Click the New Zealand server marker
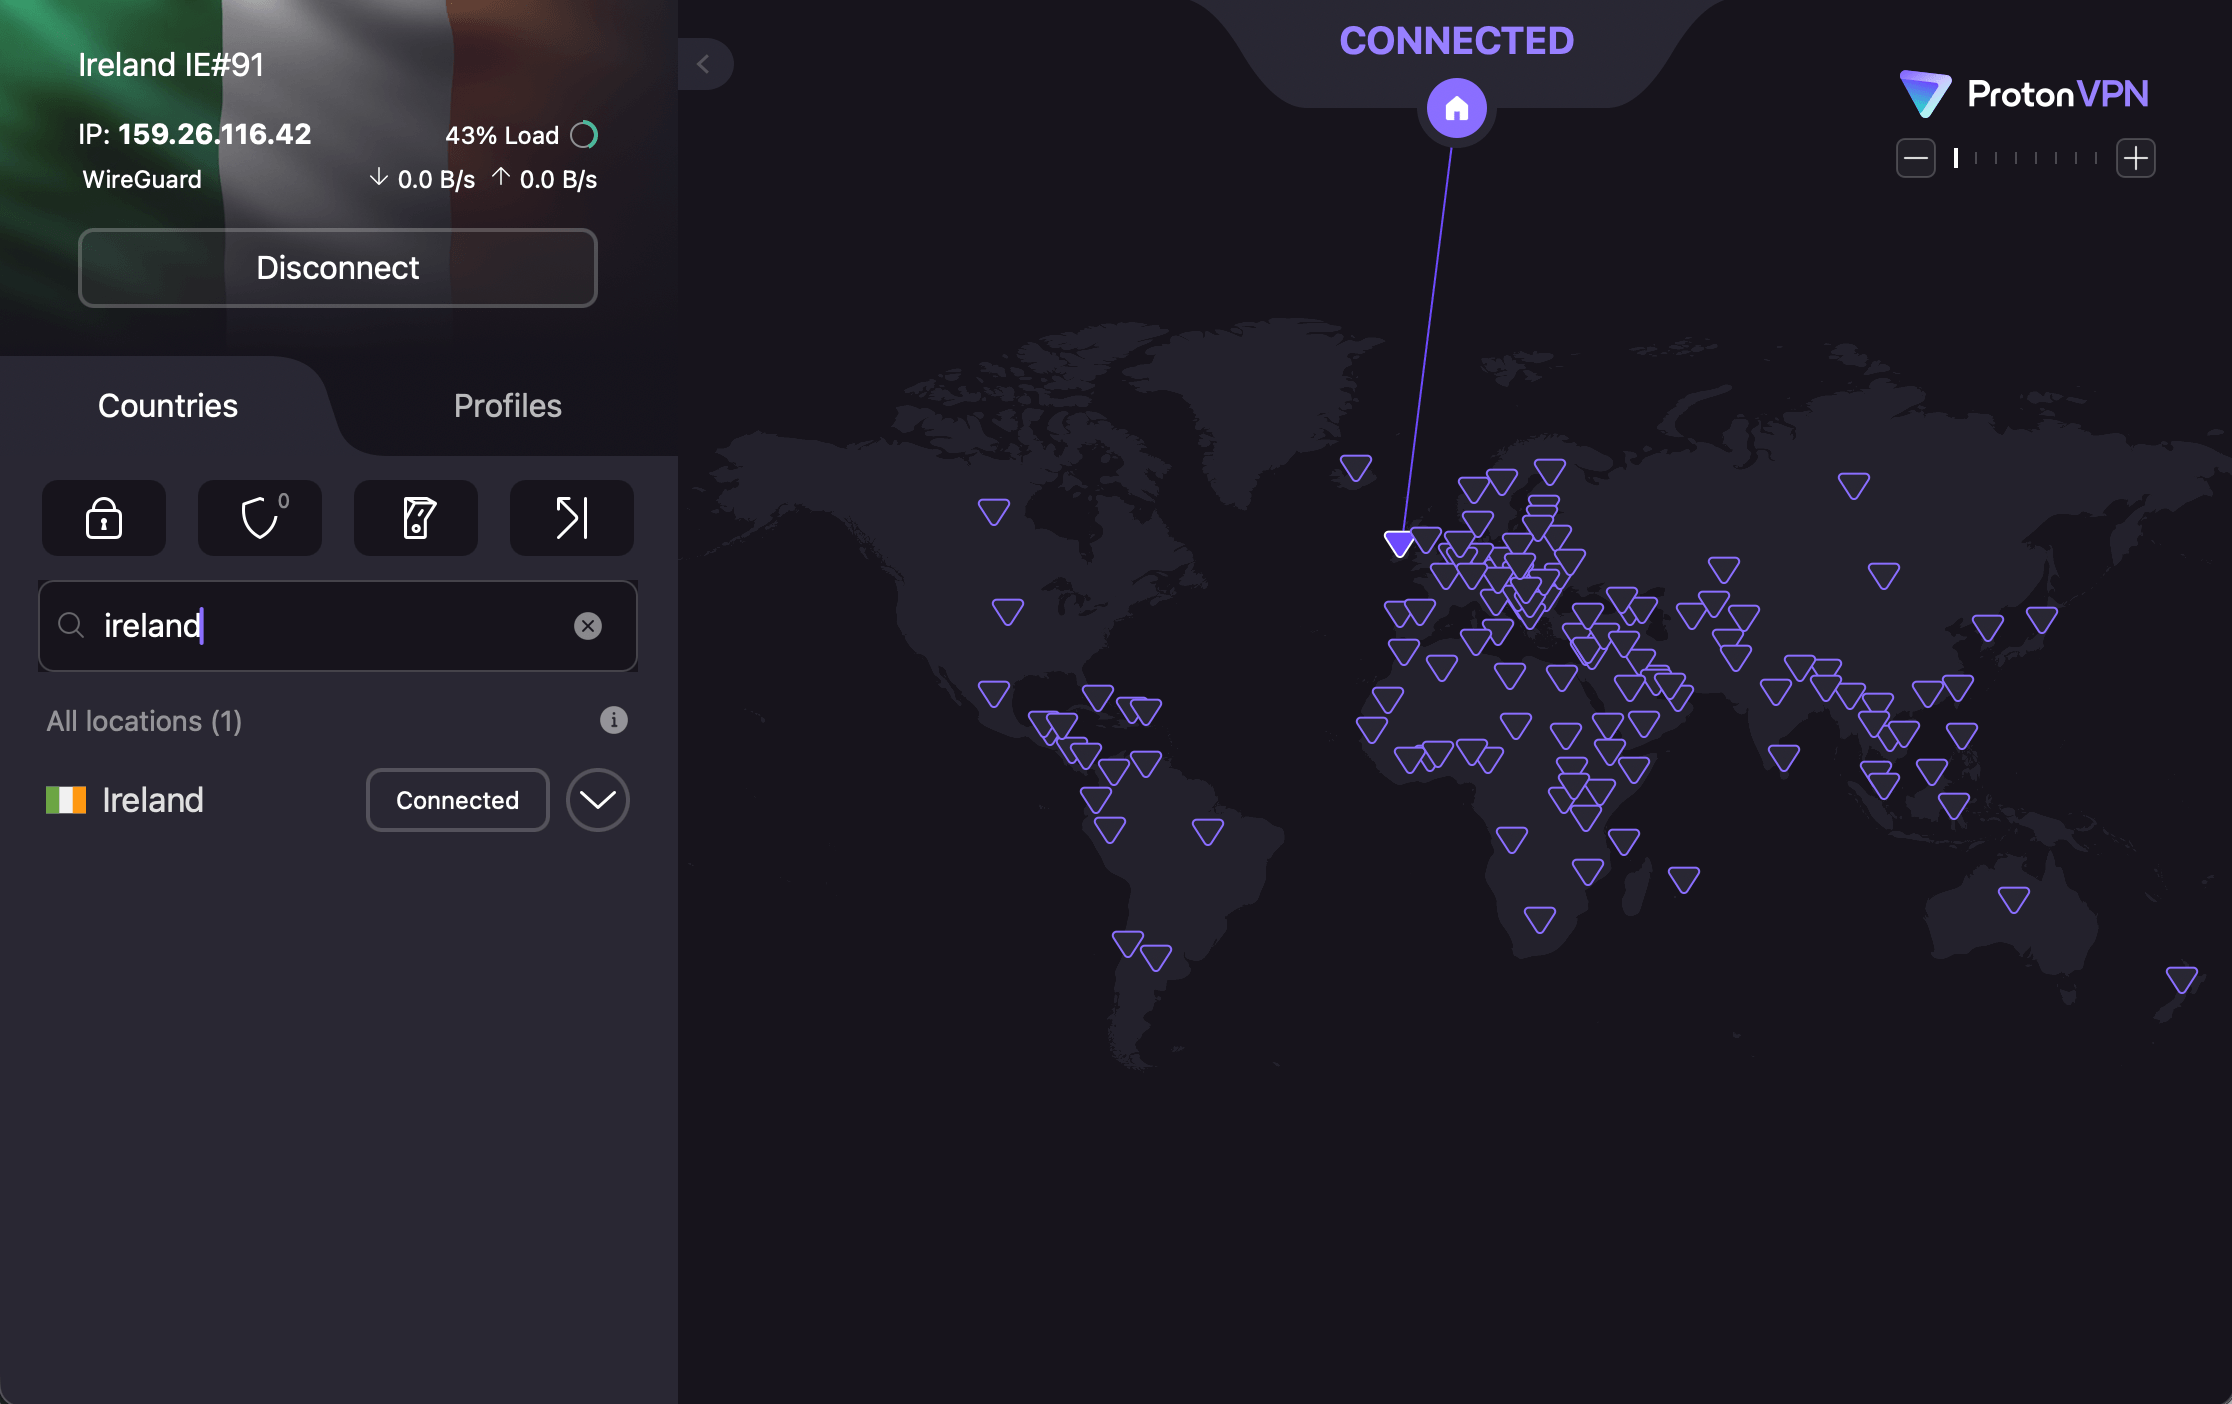The height and width of the screenshot is (1404, 2232). tap(2182, 978)
